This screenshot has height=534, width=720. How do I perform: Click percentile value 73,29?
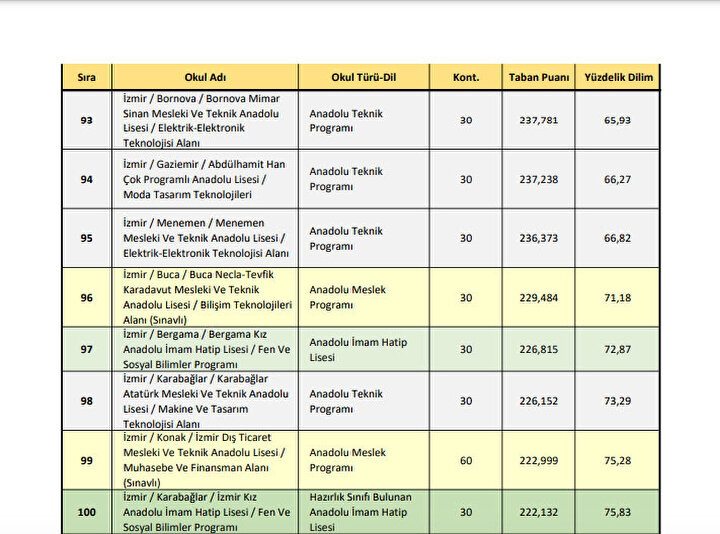click(618, 401)
